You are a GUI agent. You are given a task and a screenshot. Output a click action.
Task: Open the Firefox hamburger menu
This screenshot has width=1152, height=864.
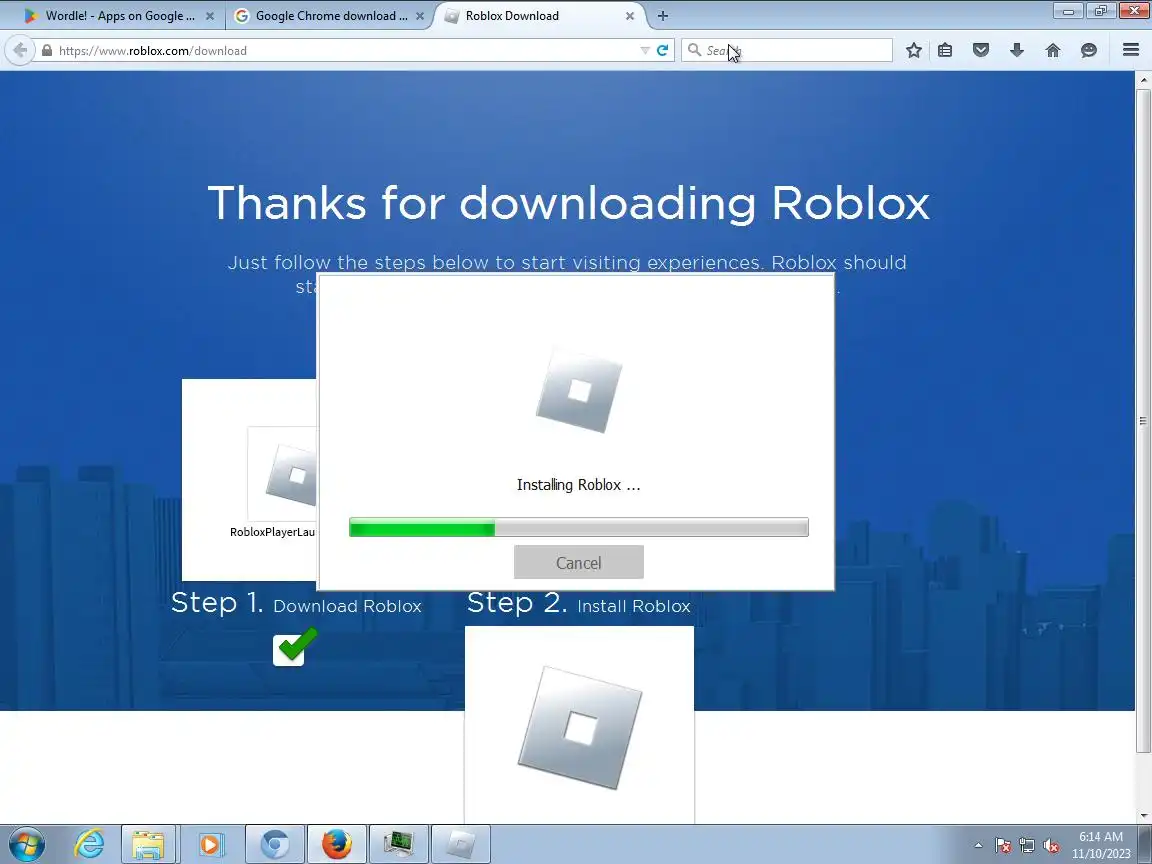[x=1131, y=50]
